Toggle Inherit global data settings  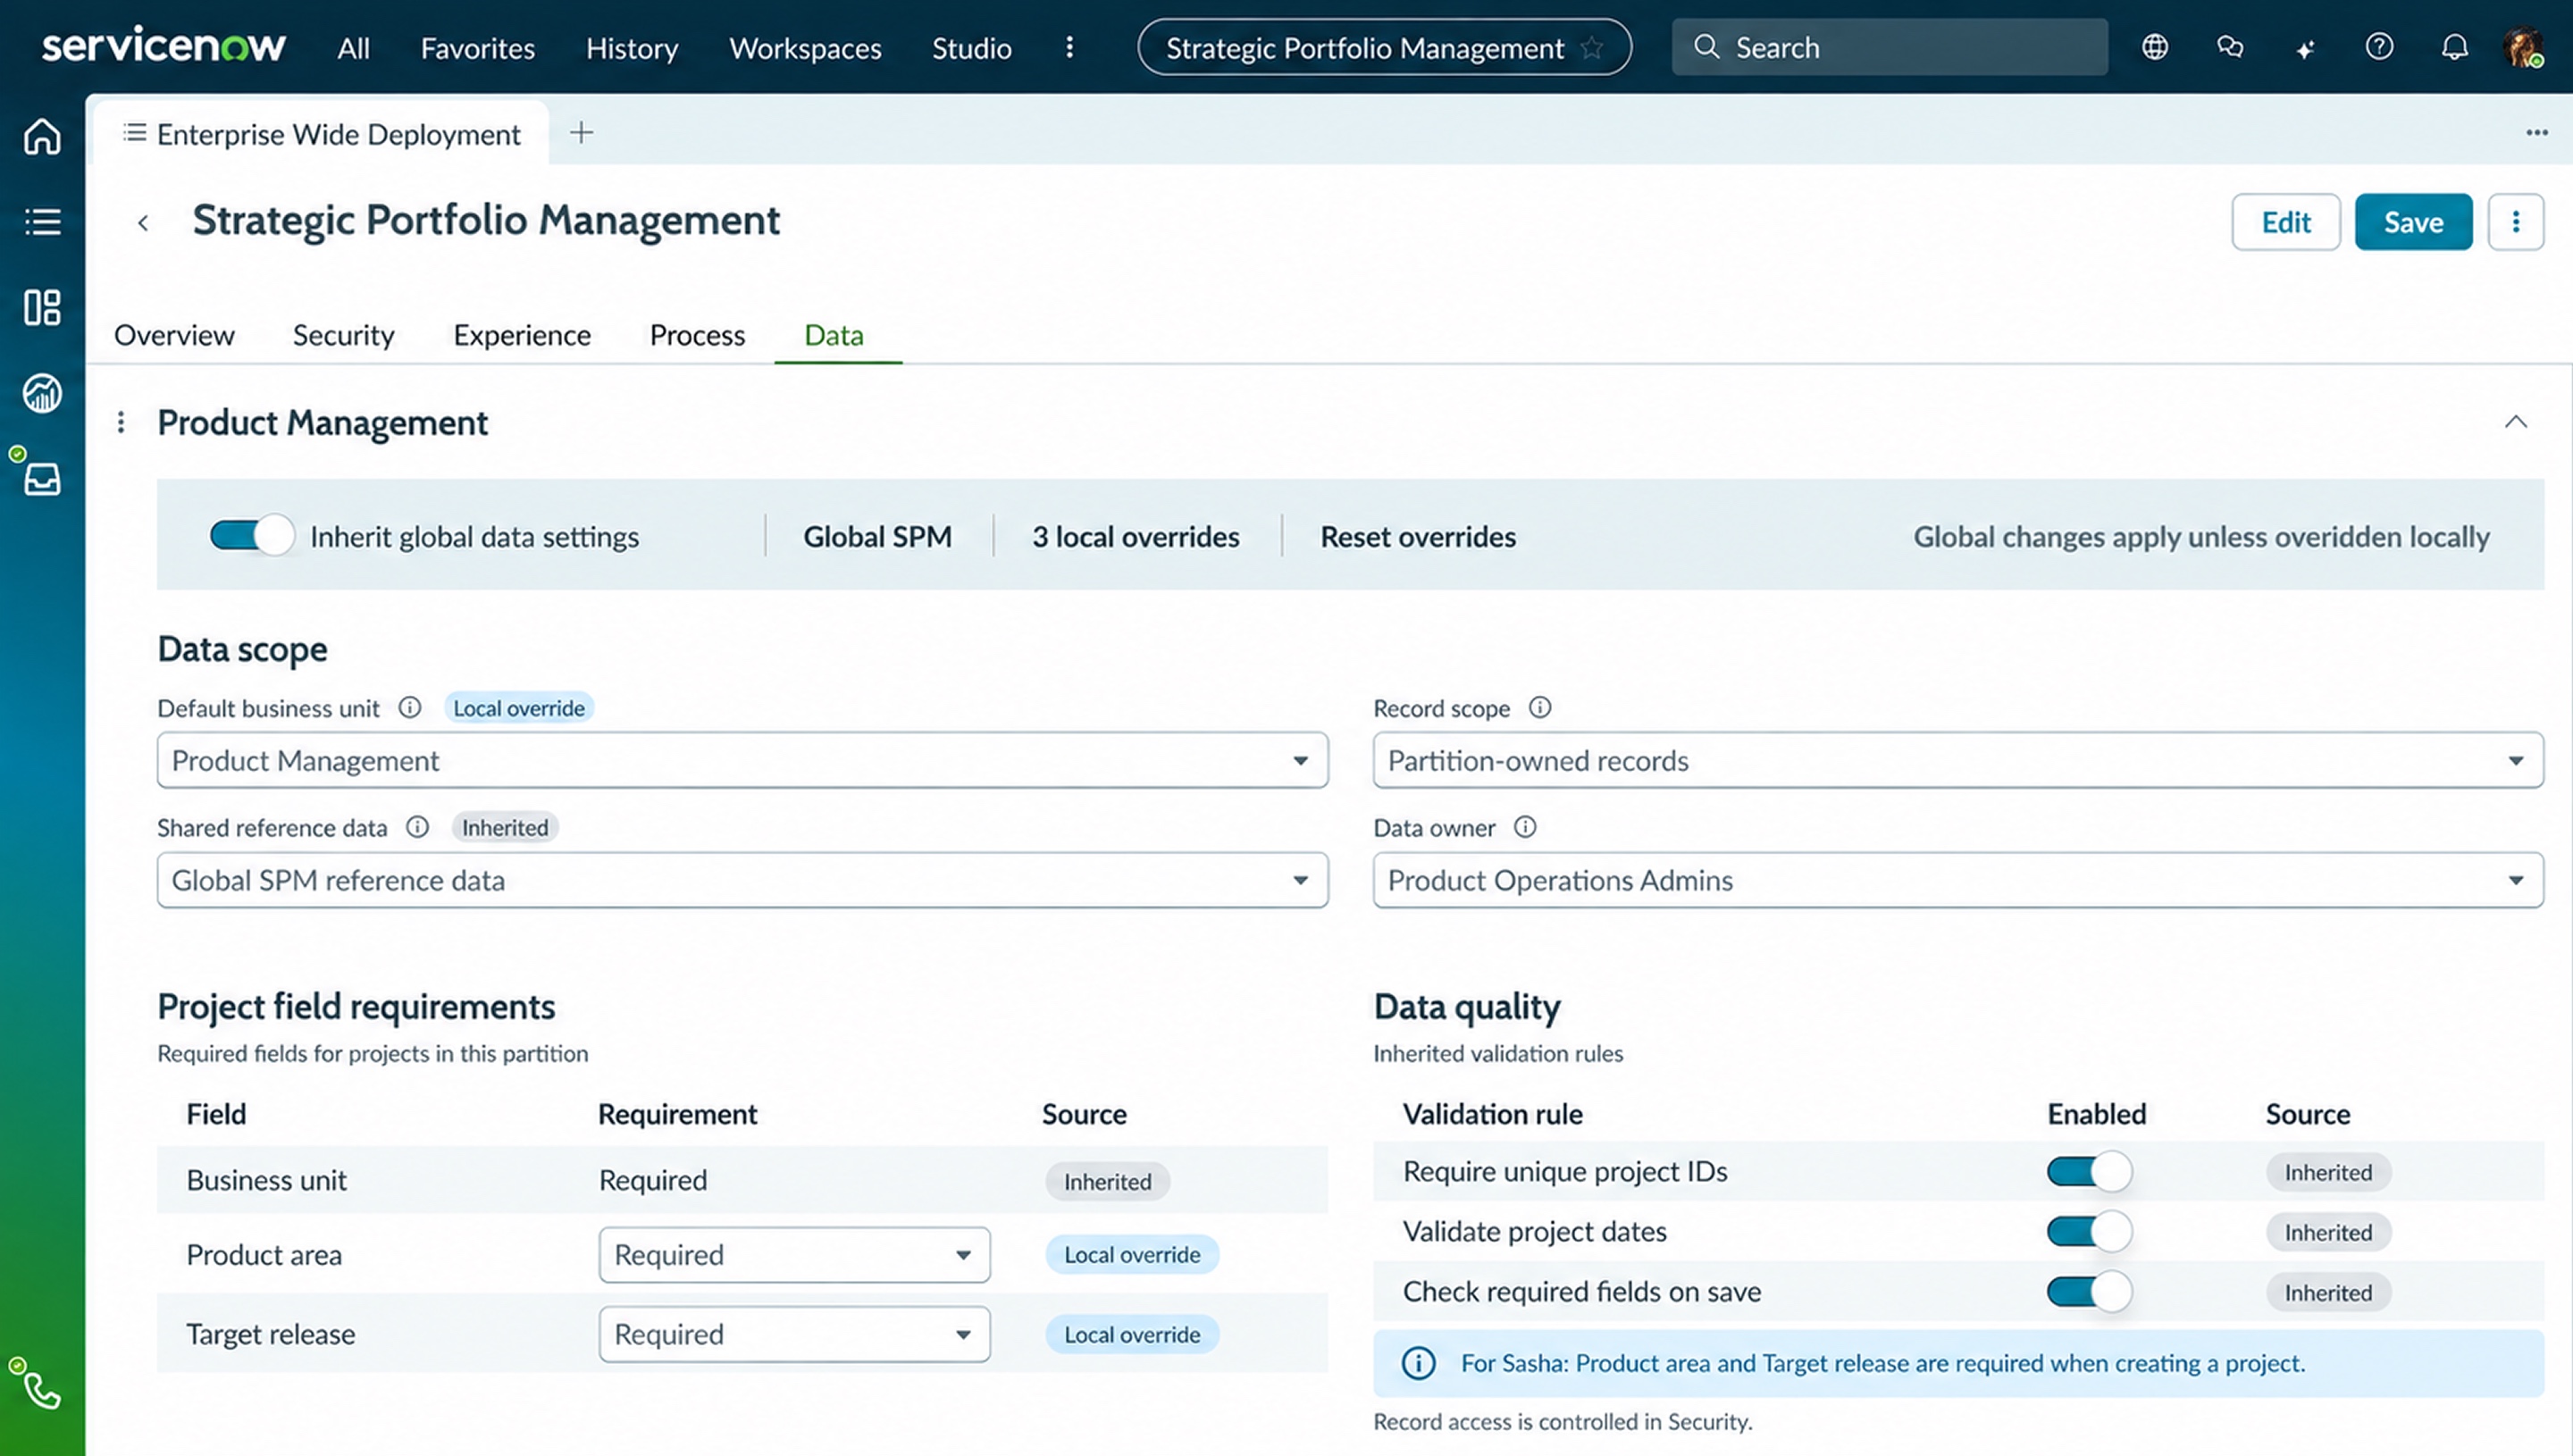252,536
